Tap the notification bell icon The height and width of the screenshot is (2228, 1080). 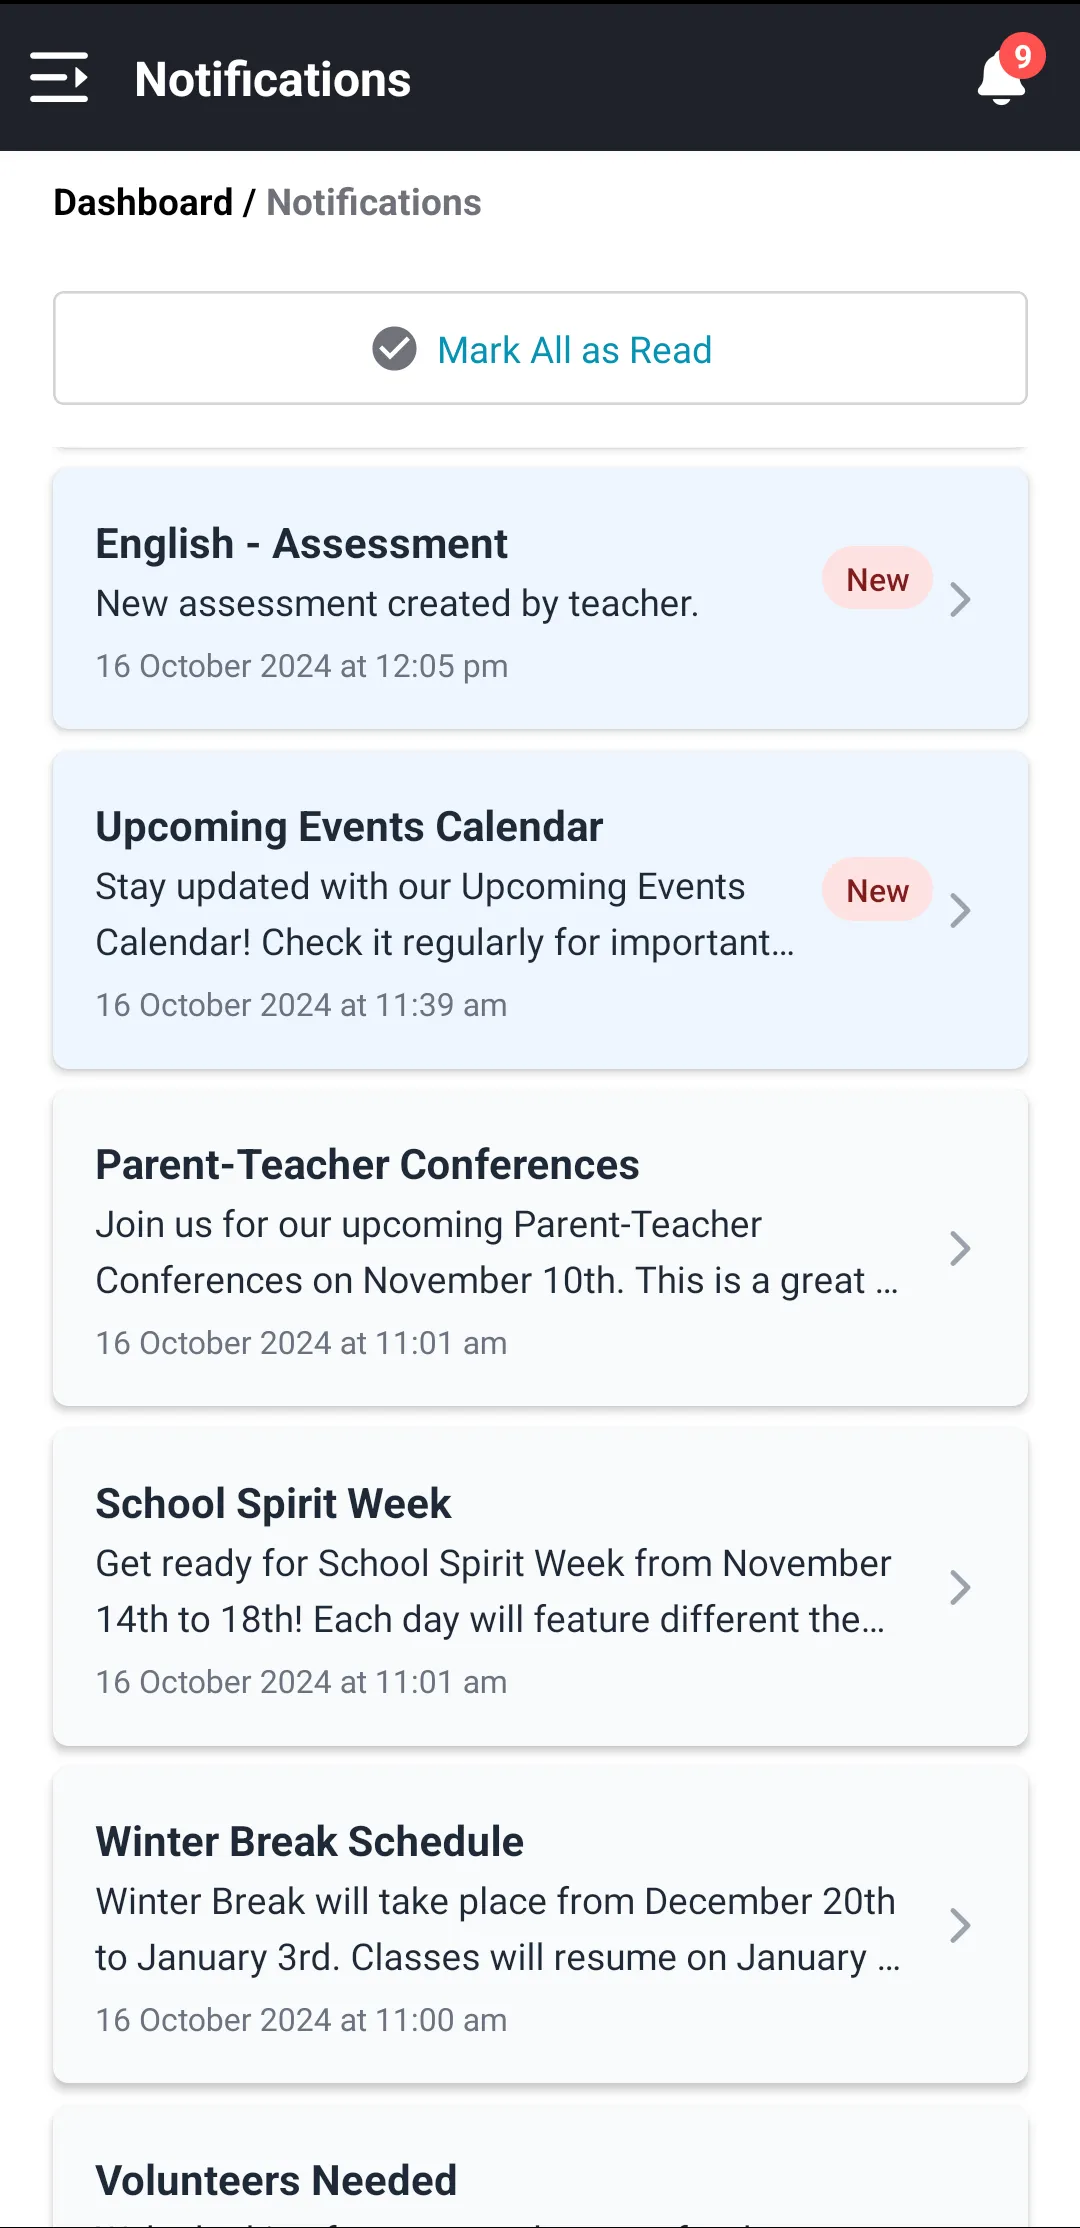click(x=1002, y=79)
